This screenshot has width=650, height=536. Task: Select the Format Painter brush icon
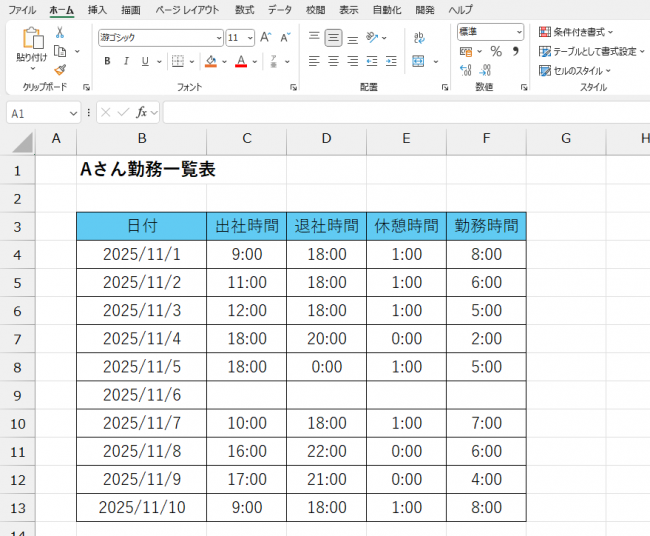tap(60, 70)
